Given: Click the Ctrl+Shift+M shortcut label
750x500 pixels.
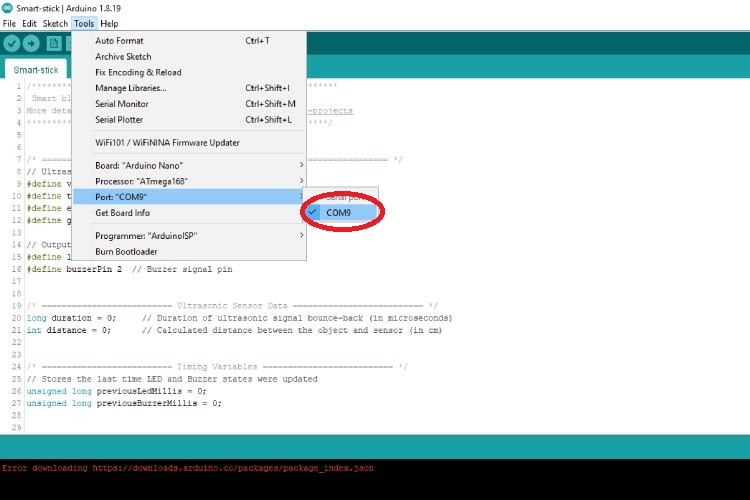Looking at the screenshot, I should pyautogui.click(x=270, y=104).
